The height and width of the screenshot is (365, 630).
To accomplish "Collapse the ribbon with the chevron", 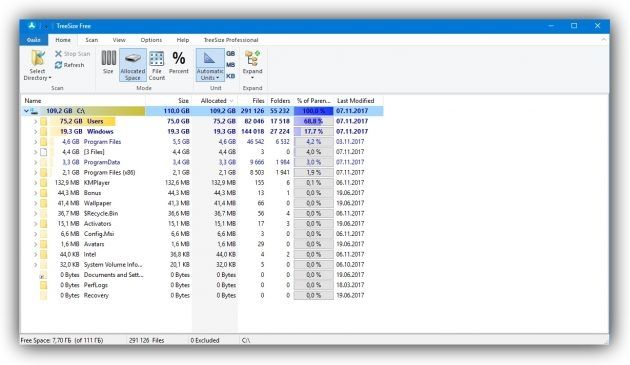I will [603, 39].
